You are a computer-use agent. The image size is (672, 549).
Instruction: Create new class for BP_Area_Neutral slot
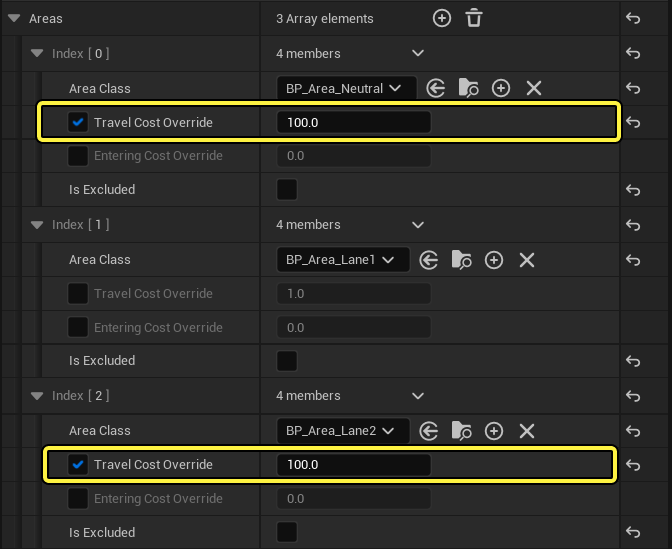click(501, 89)
